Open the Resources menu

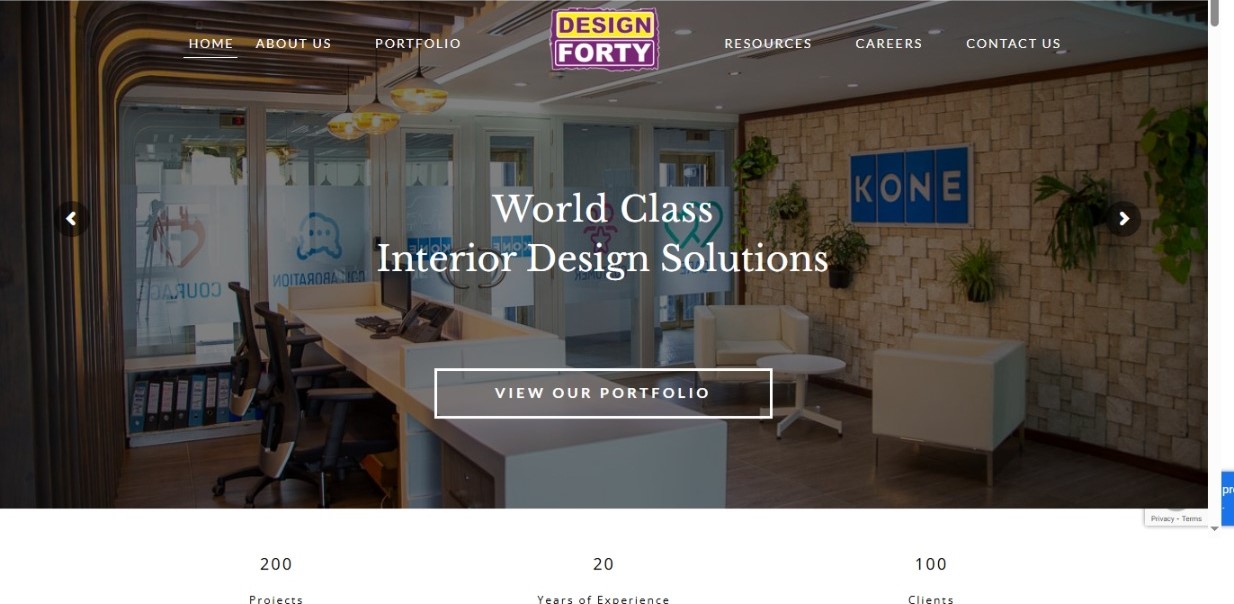(x=768, y=43)
